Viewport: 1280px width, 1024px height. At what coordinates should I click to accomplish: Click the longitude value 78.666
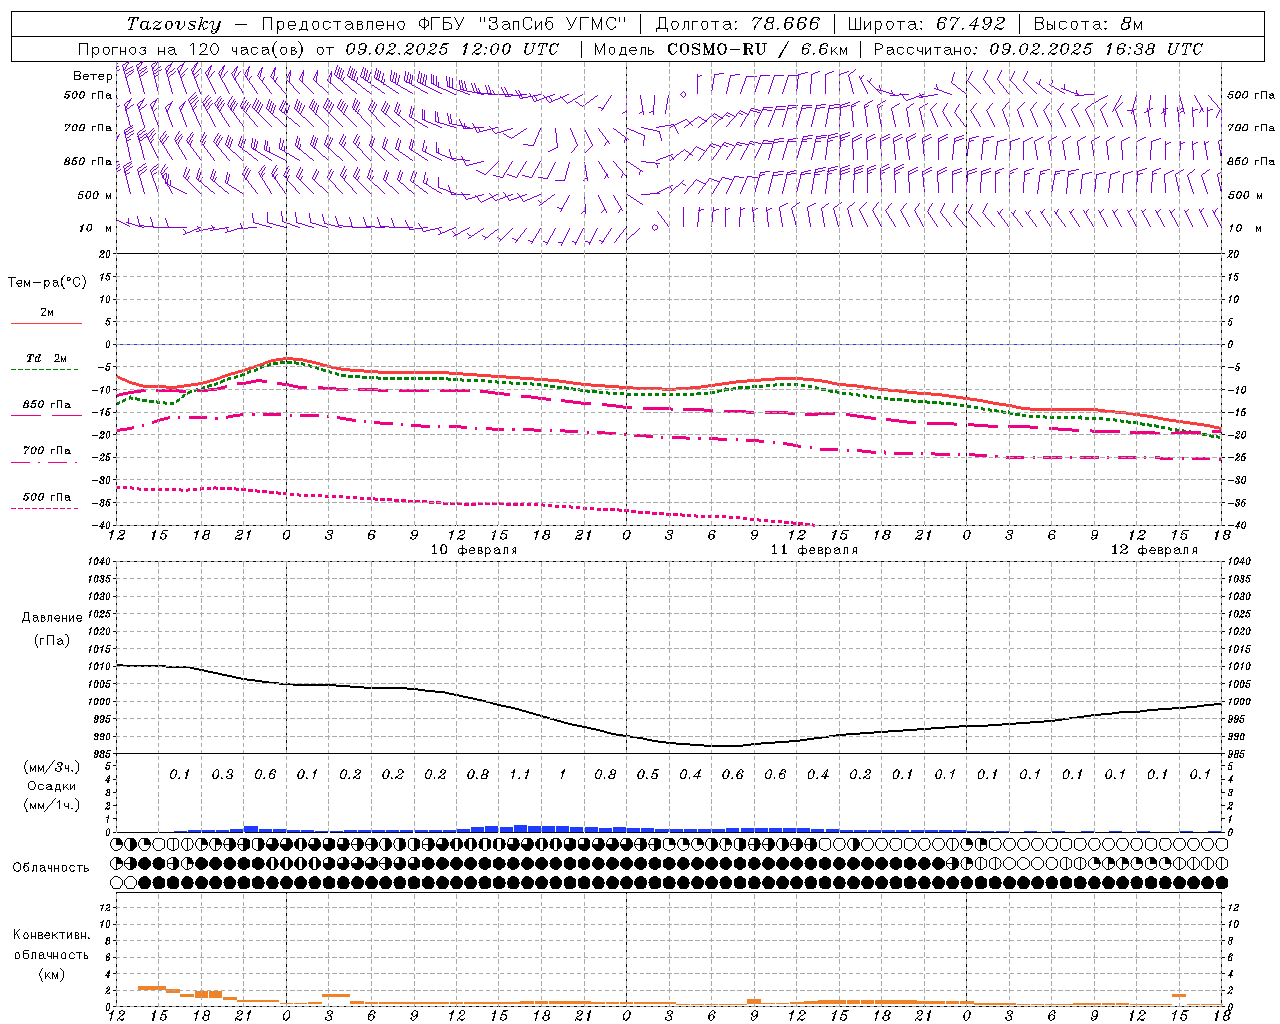tap(786, 24)
